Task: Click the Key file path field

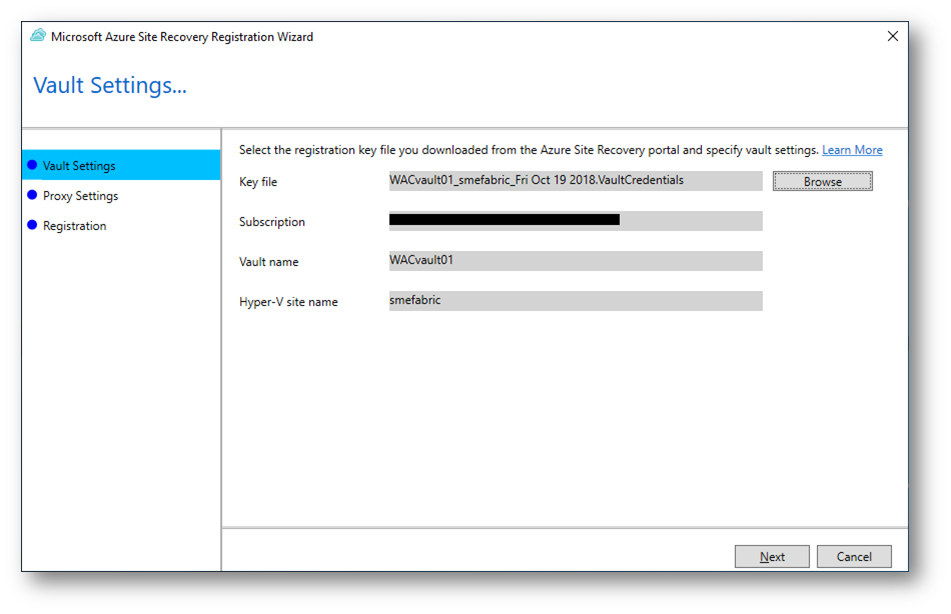Action: point(576,181)
